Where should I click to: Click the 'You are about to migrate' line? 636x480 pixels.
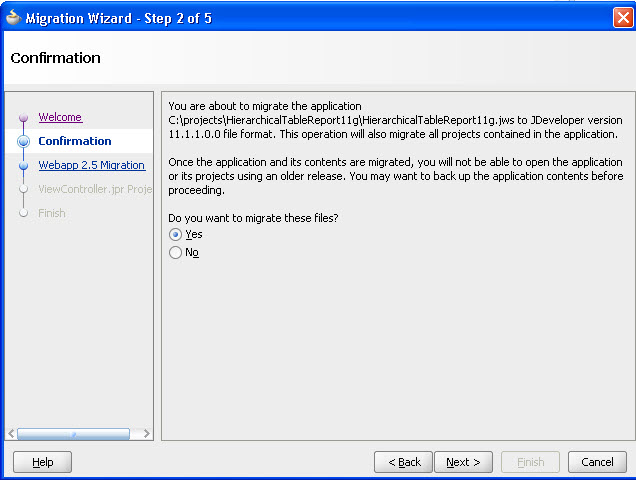(x=265, y=106)
